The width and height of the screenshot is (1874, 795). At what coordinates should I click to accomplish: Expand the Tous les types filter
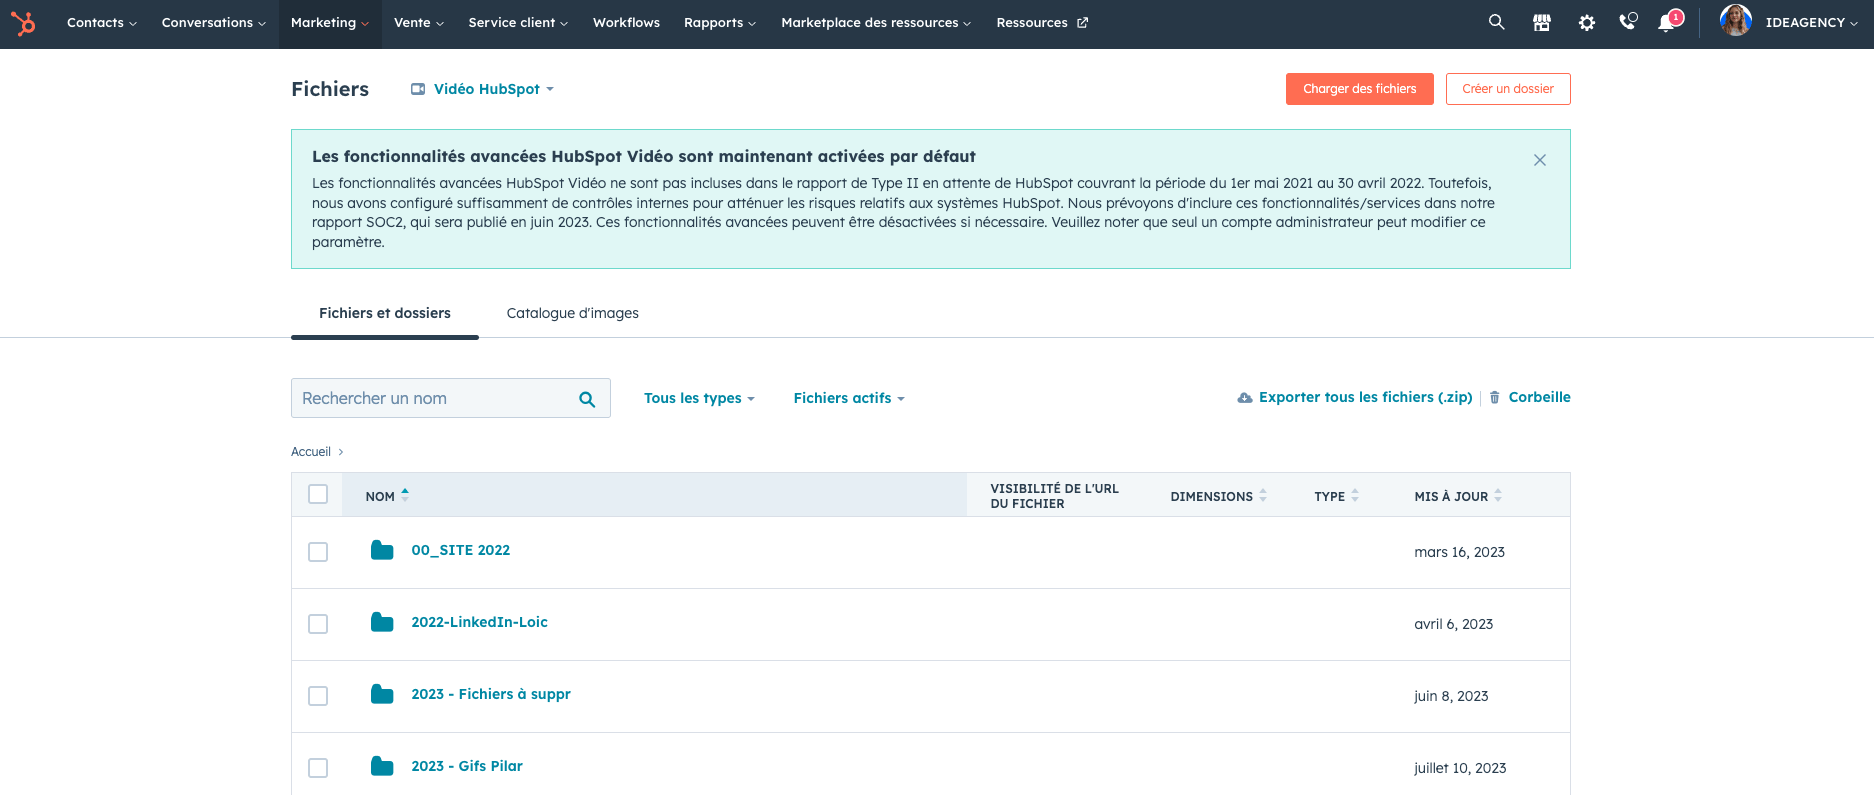[698, 398]
